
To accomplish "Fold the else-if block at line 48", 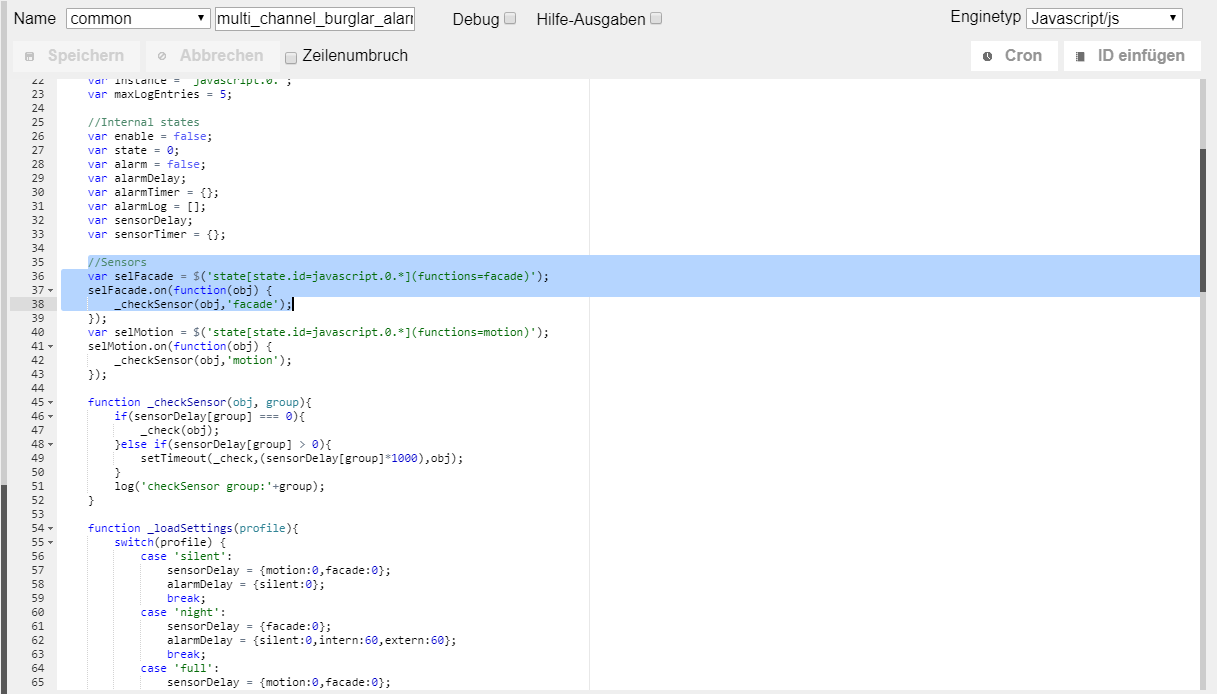I will point(51,444).
